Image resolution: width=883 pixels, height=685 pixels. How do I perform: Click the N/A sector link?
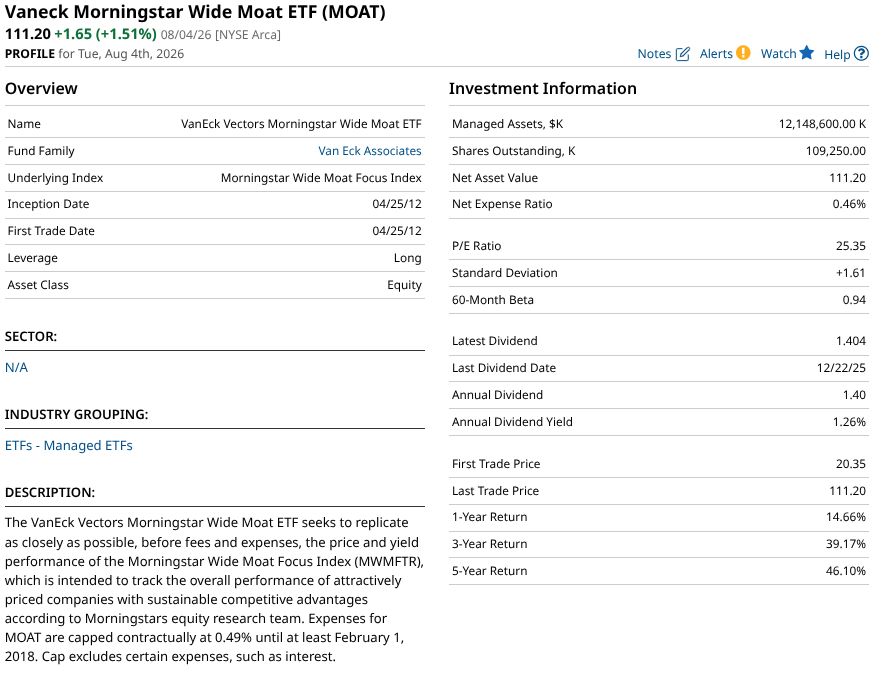coord(16,368)
